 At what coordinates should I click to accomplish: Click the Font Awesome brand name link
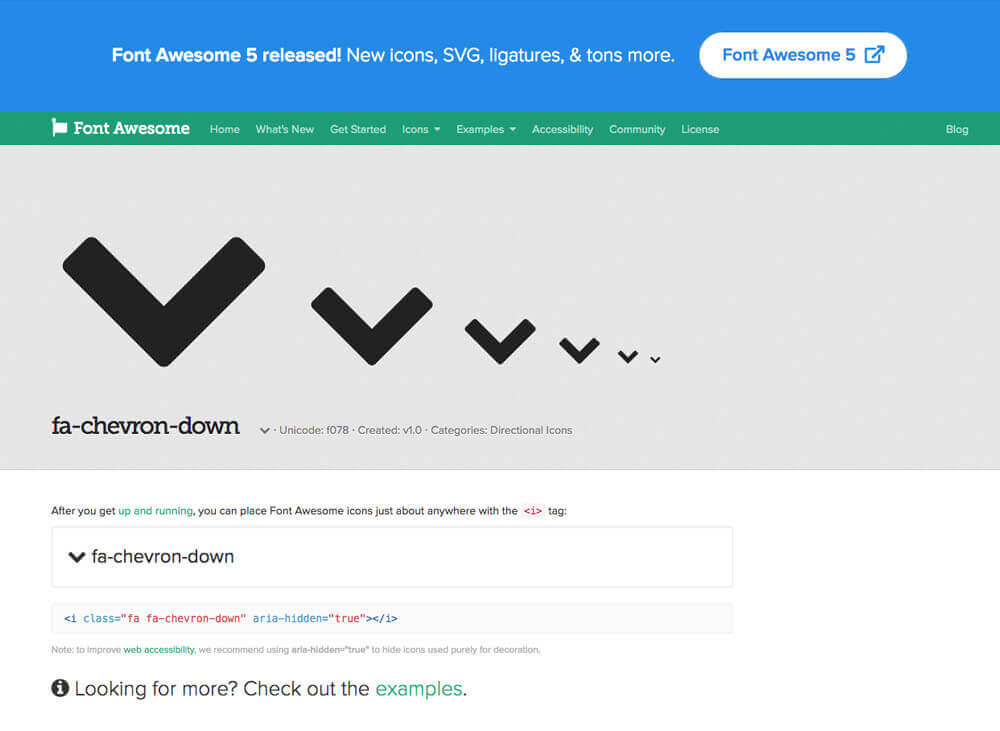point(131,128)
